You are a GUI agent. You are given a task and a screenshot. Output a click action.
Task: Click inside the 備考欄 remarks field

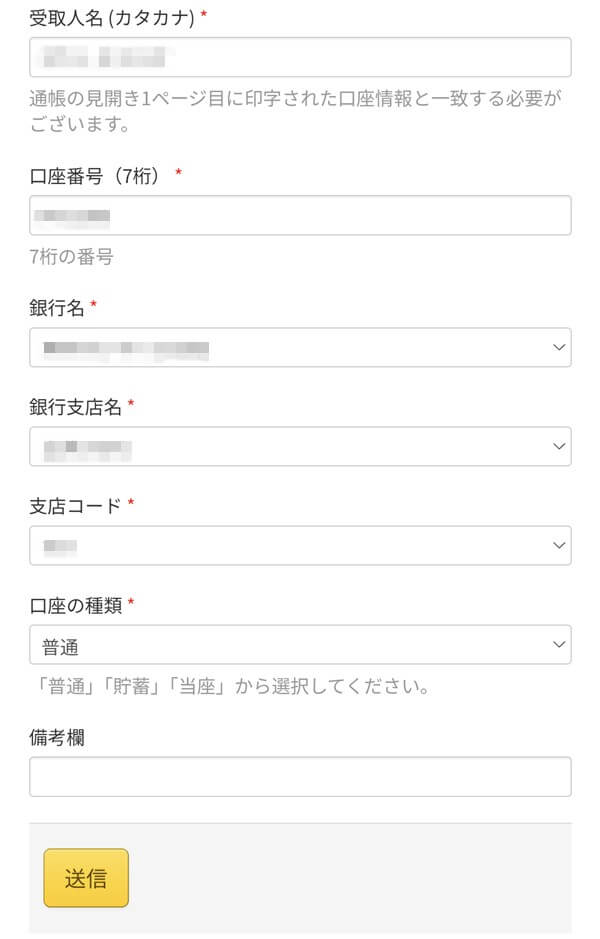click(300, 775)
